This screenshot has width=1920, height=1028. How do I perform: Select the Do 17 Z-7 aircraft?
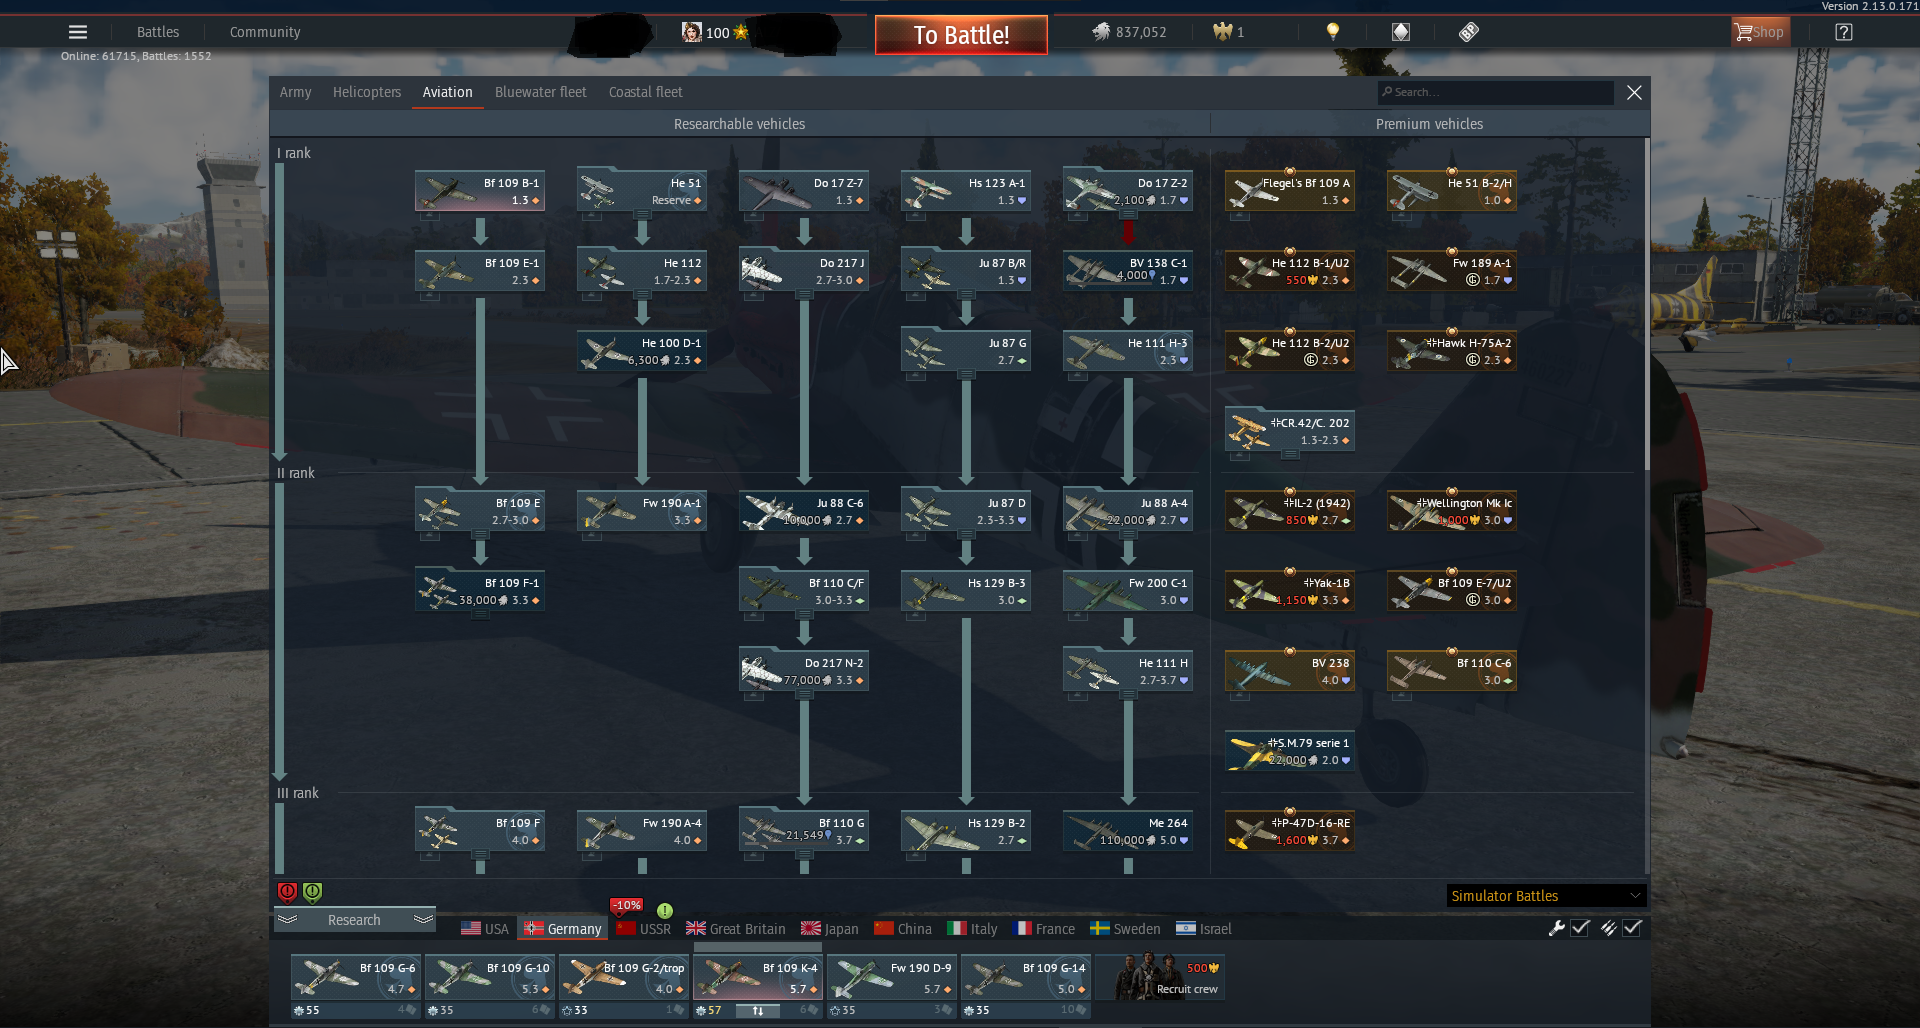804,191
